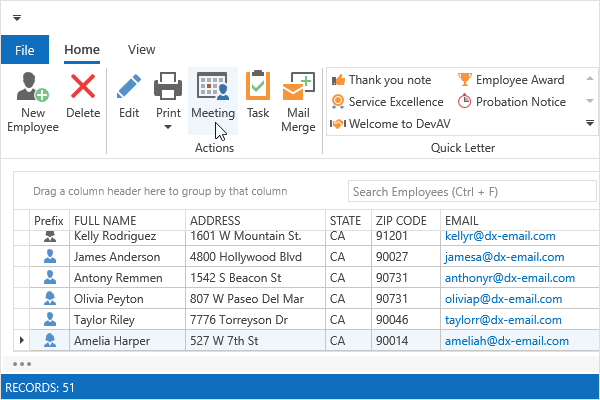Open the File menu

(x=25, y=49)
